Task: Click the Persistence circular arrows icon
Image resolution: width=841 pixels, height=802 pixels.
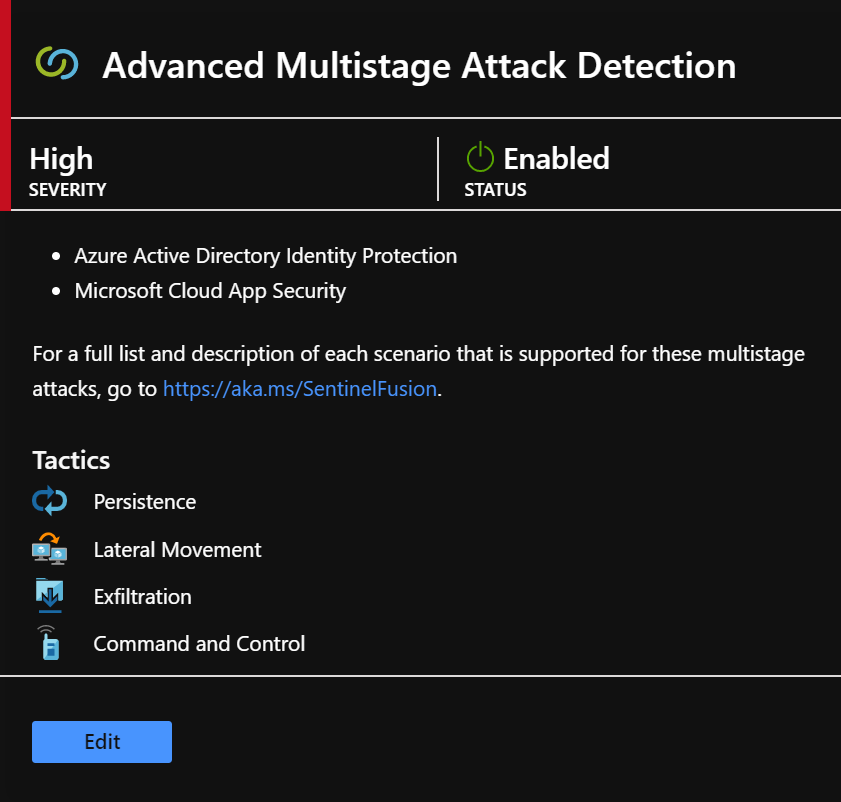Action: (x=49, y=500)
